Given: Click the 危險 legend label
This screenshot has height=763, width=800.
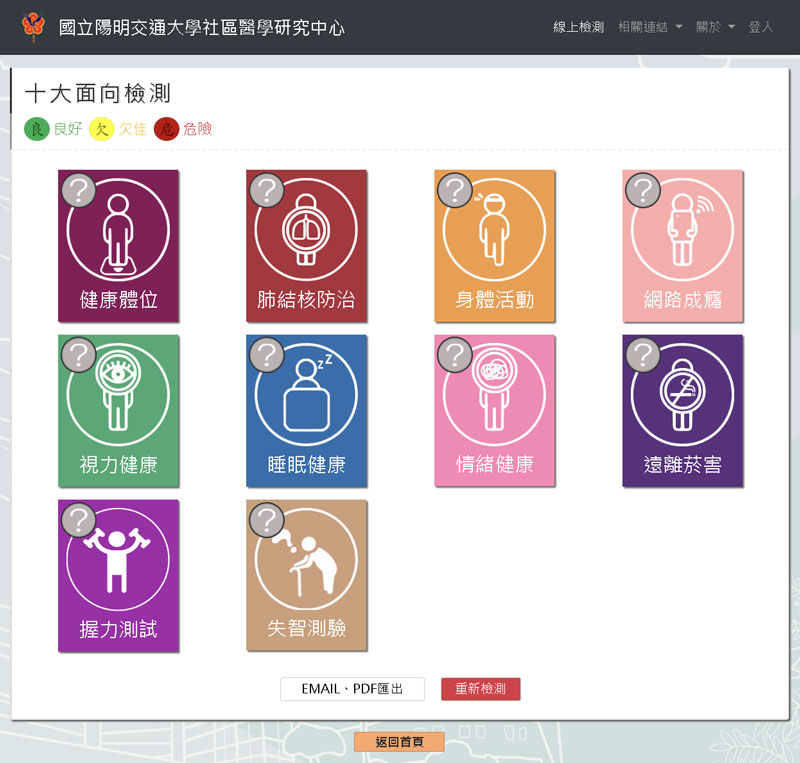Looking at the screenshot, I should pos(197,129).
